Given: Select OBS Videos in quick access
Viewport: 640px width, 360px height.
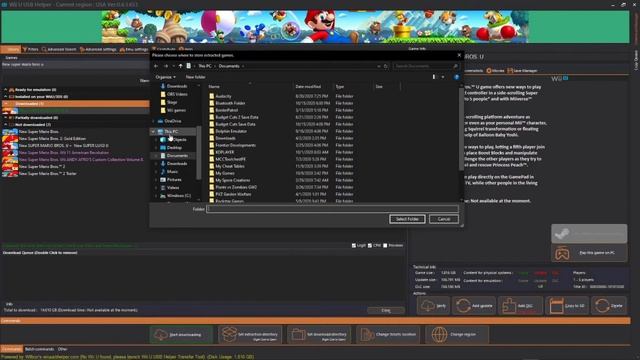Looking at the screenshot, I should tap(177, 94).
